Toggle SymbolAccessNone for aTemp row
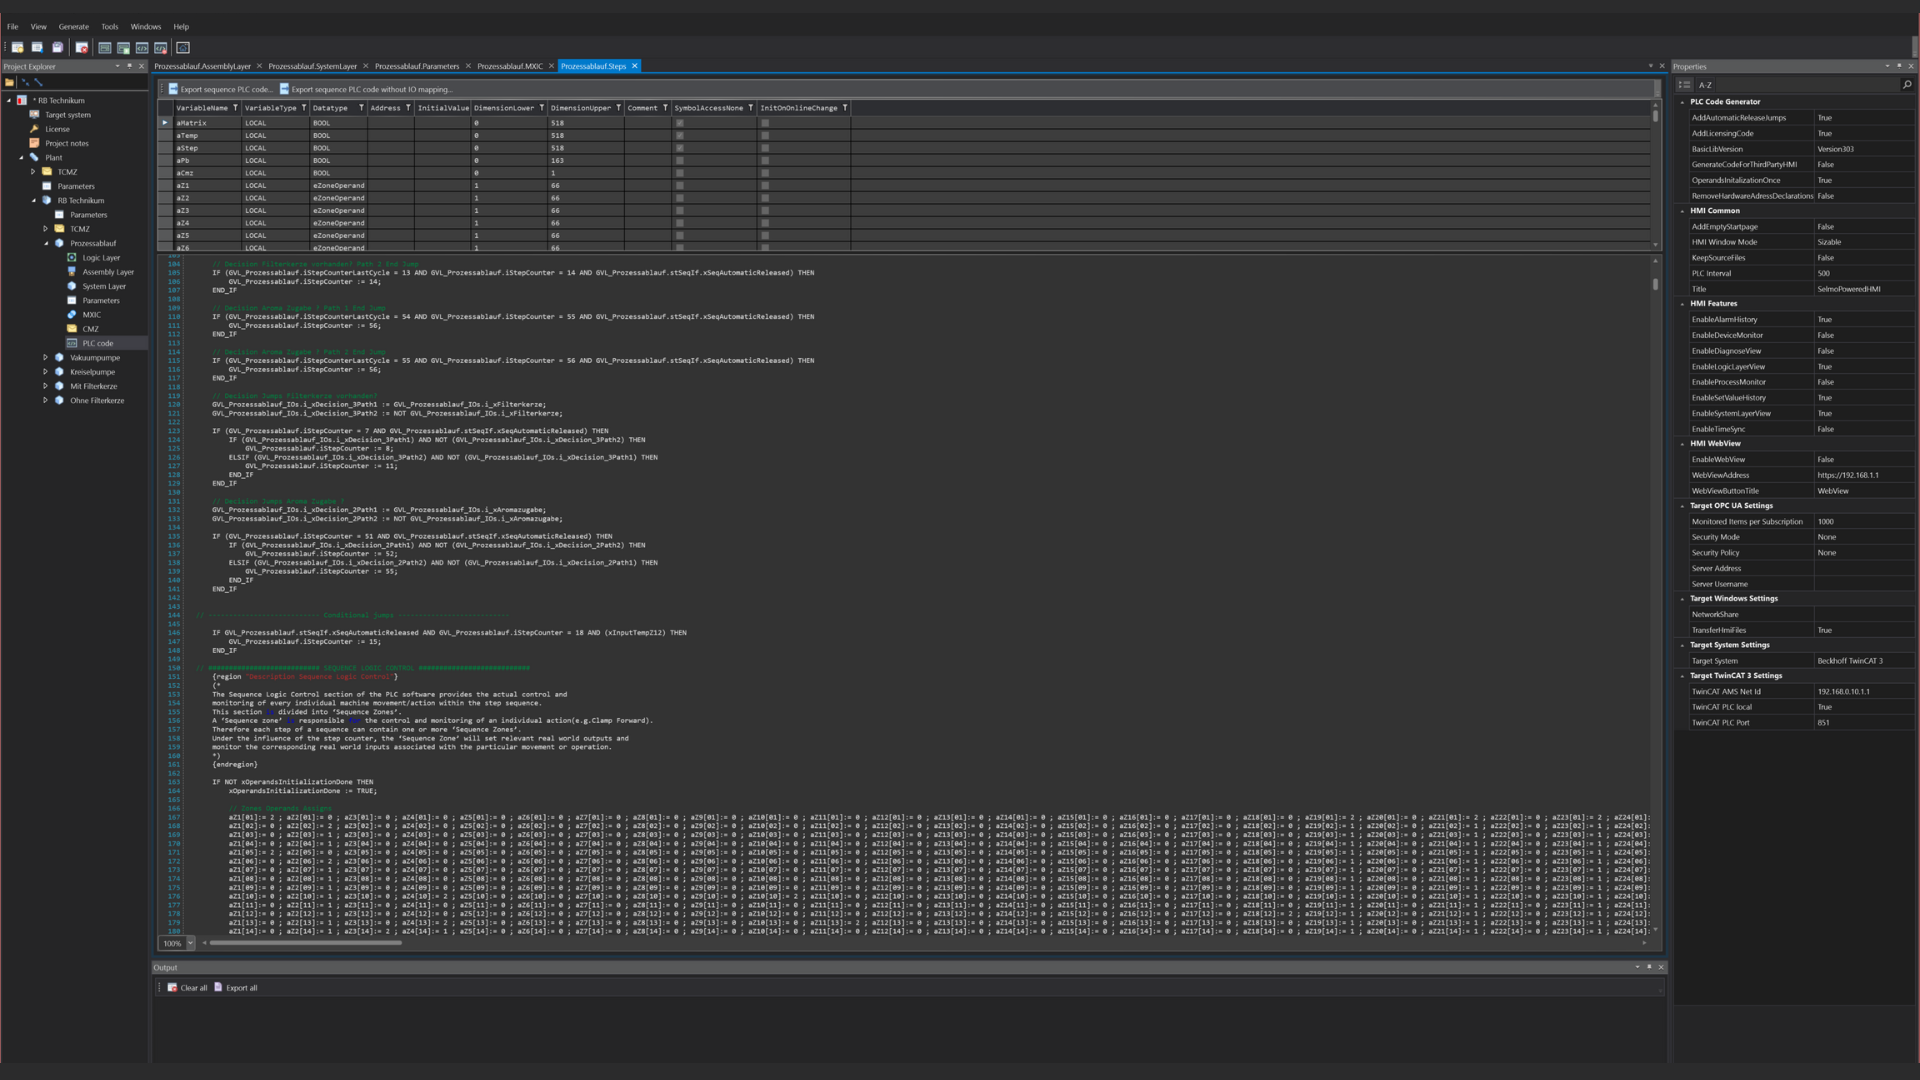This screenshot has height=1080, width=1920. pyautogui.click(x=680, y=135)
